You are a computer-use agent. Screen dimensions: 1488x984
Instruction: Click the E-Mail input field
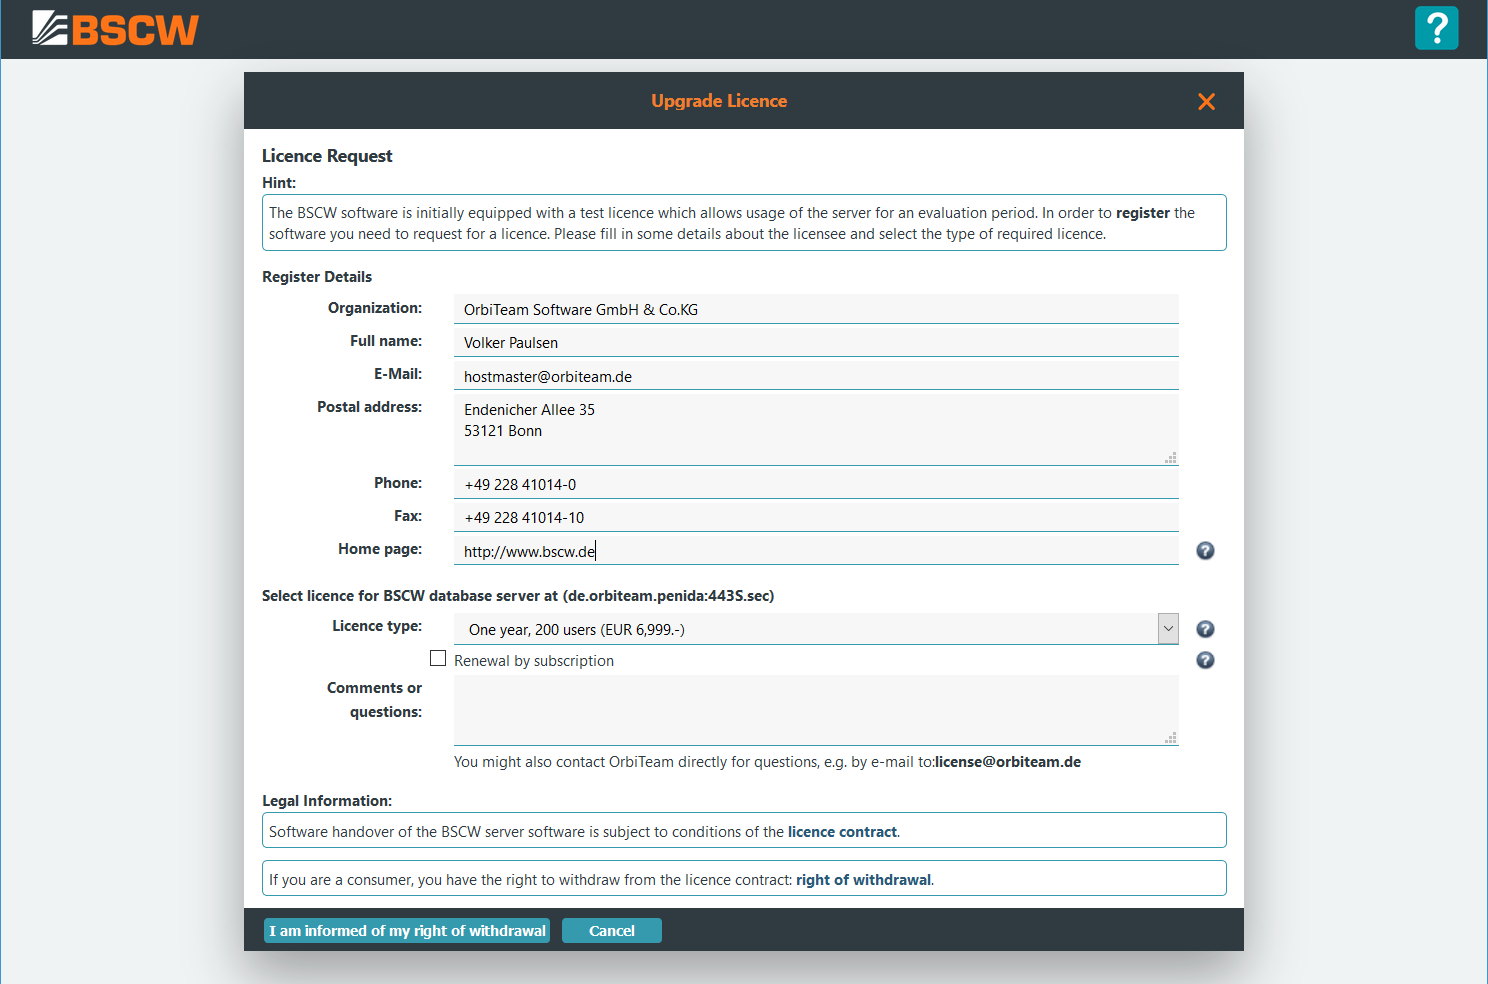[816, 376]
